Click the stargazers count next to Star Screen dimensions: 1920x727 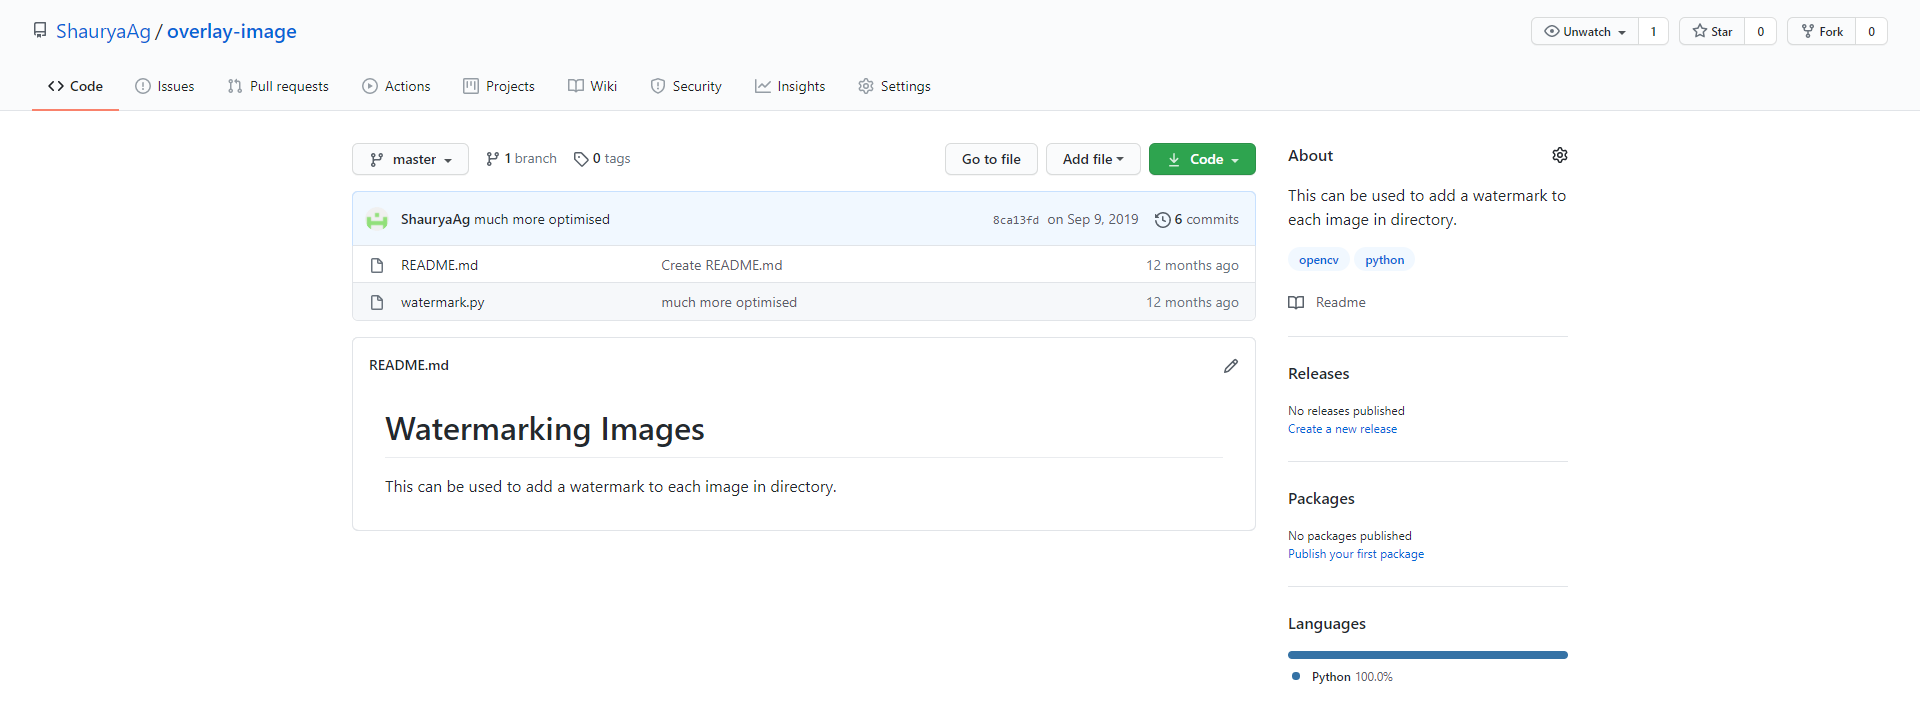coord(1761,31)
